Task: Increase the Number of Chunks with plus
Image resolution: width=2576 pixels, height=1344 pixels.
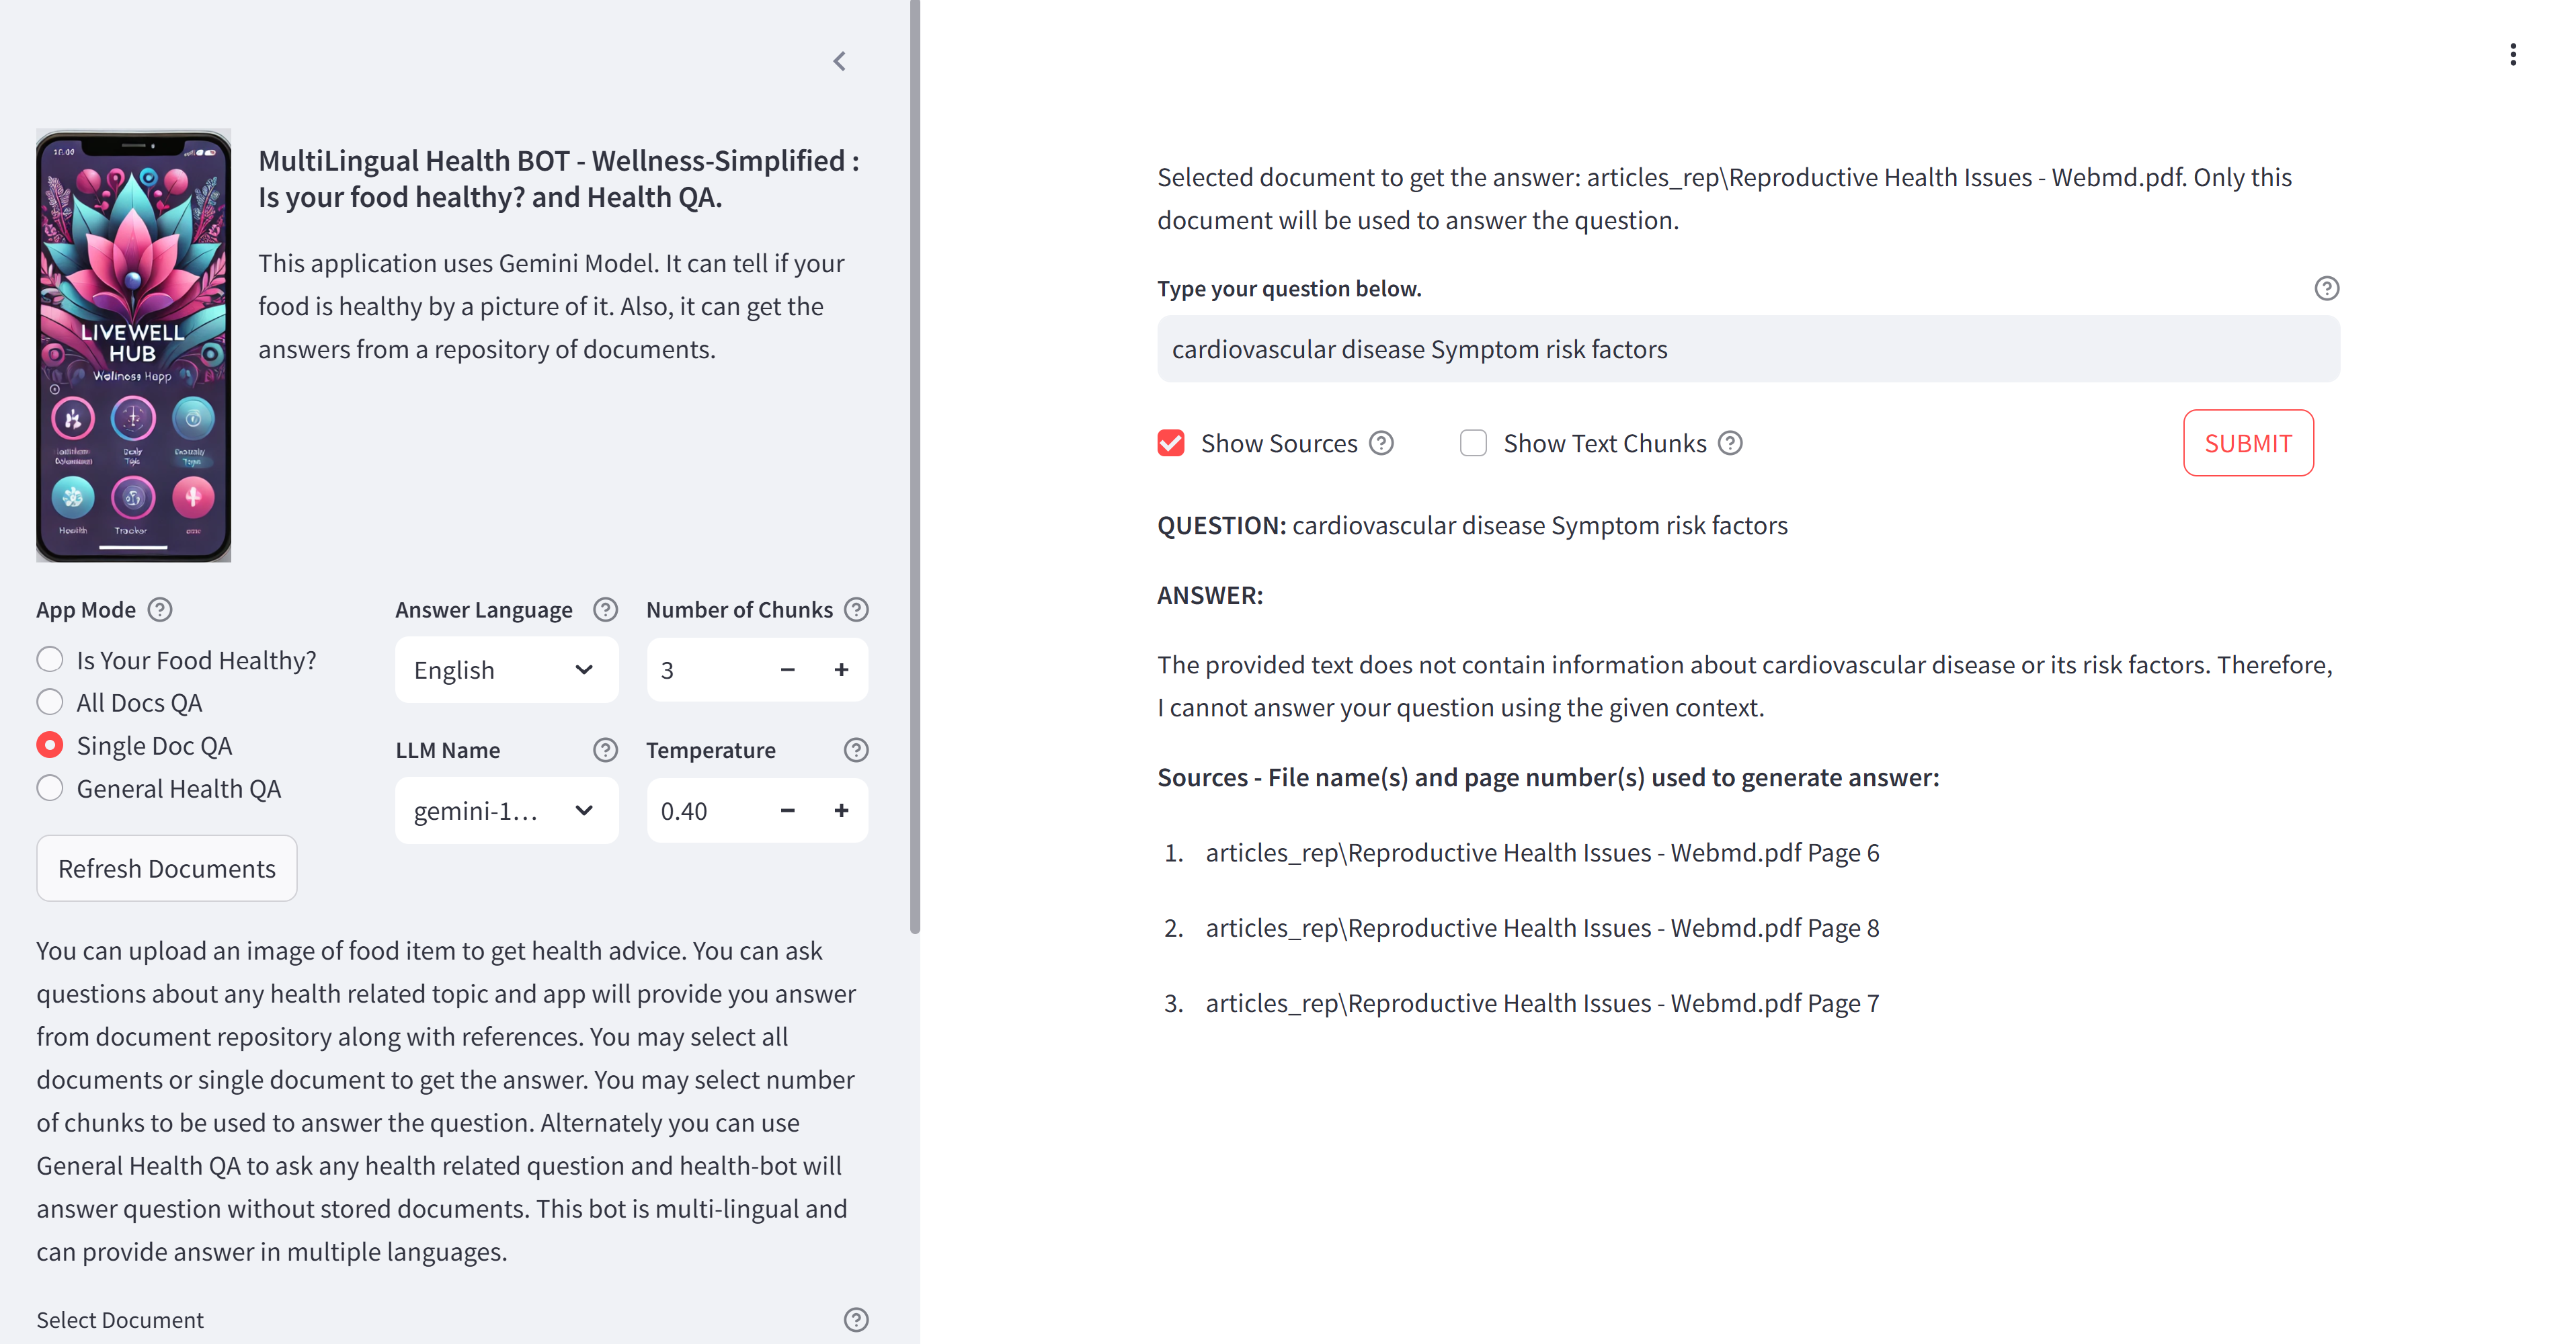Action: tap(841, 669)
